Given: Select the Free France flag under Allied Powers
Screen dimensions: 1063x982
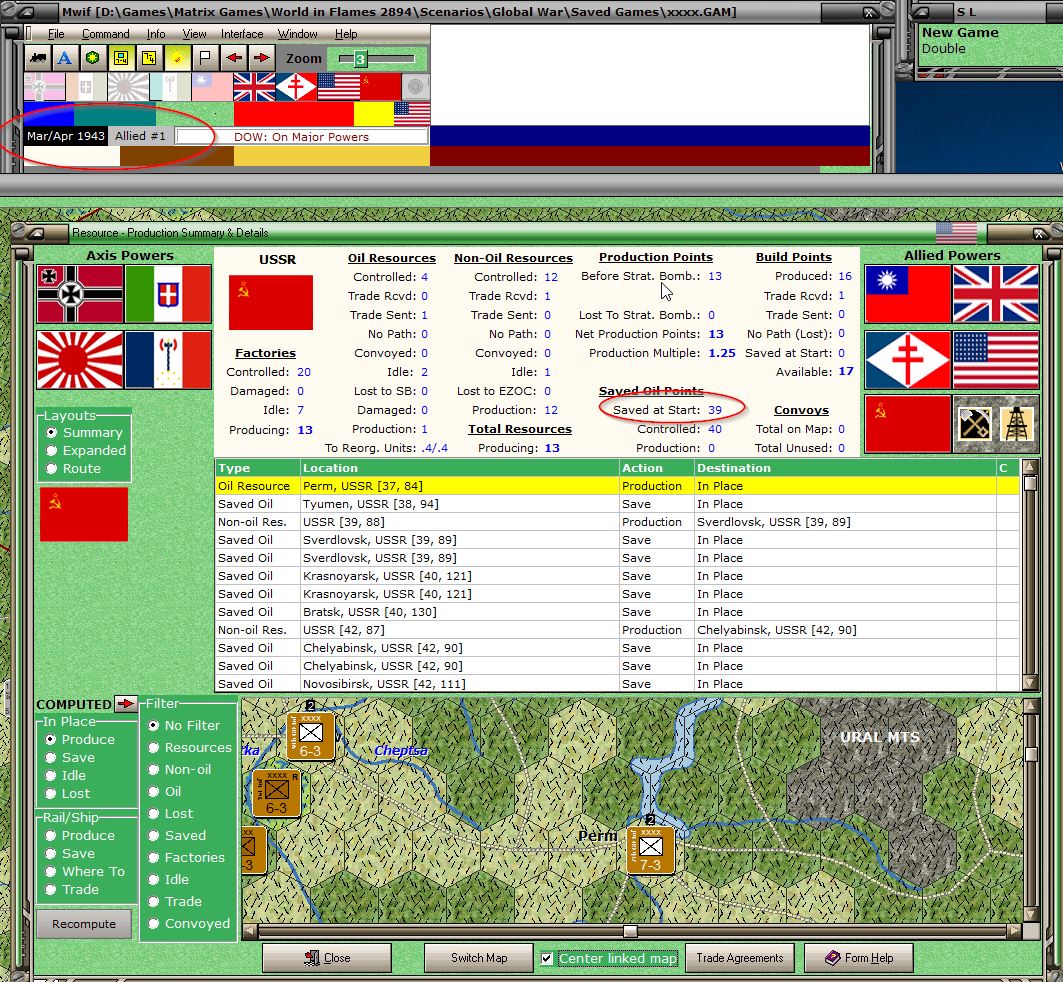Looking at the screenshot, I should click(908, 360).
